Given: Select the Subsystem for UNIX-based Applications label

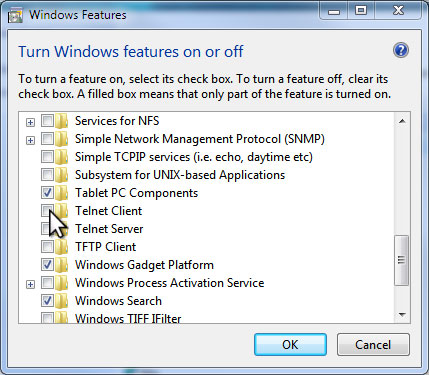Looking at the screenshot, I should pyautogui.click(x=180, y=175).
